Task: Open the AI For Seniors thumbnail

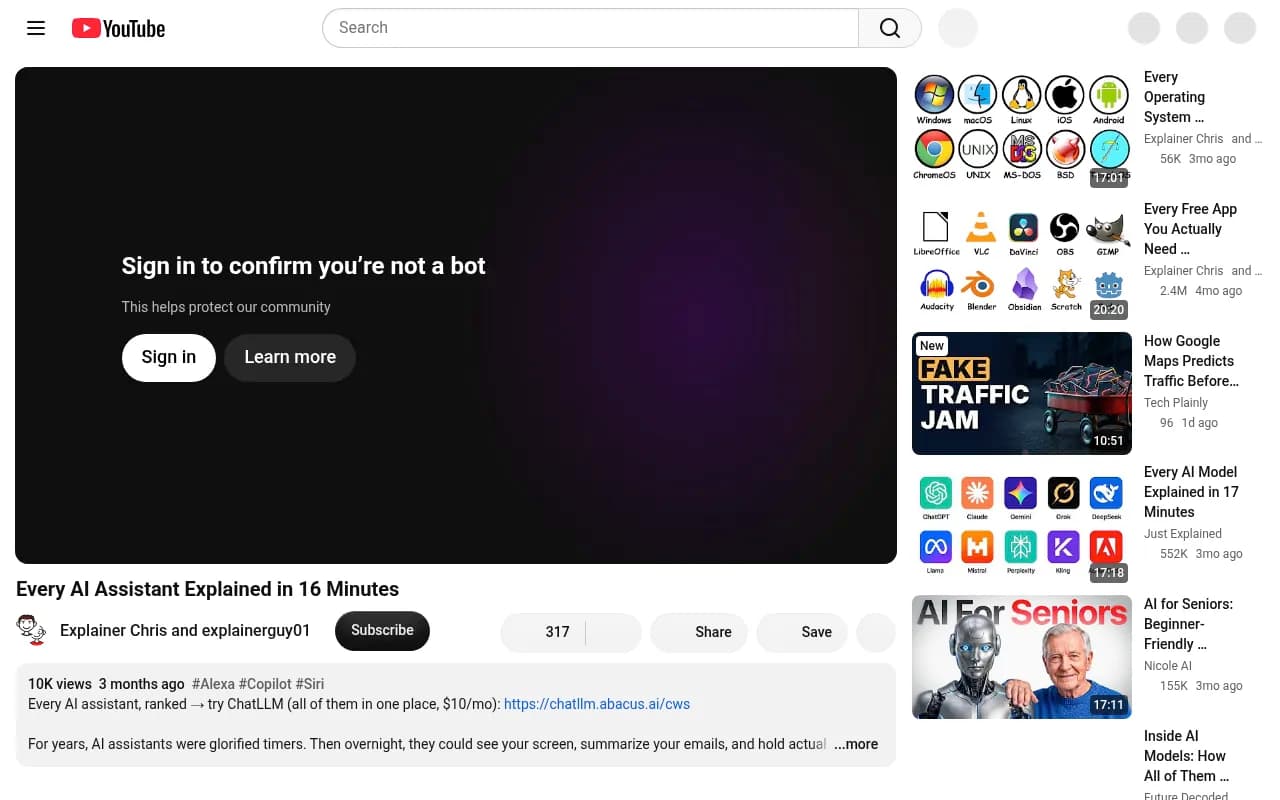Action: (x=1022, y=657)
